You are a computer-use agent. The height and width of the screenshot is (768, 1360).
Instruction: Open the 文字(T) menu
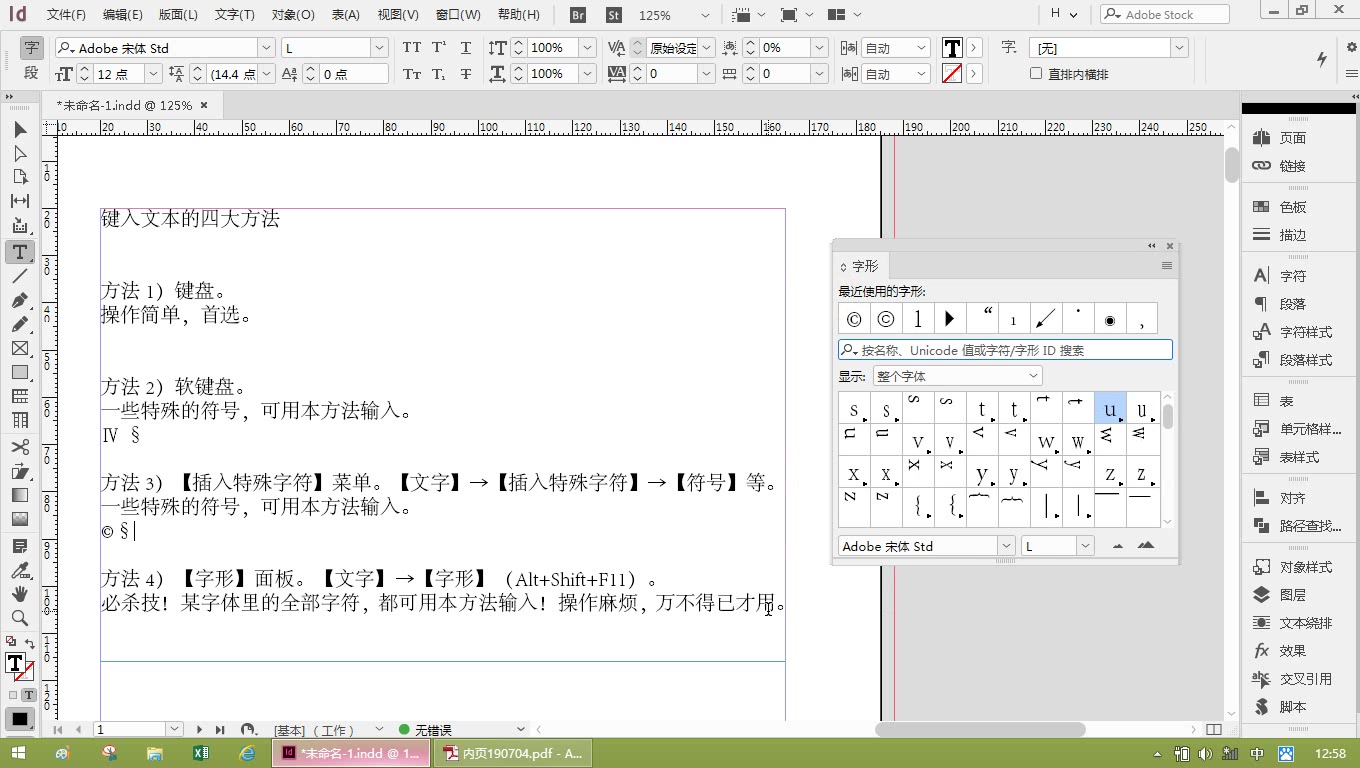pyautogui.click(x=235, y=15)
